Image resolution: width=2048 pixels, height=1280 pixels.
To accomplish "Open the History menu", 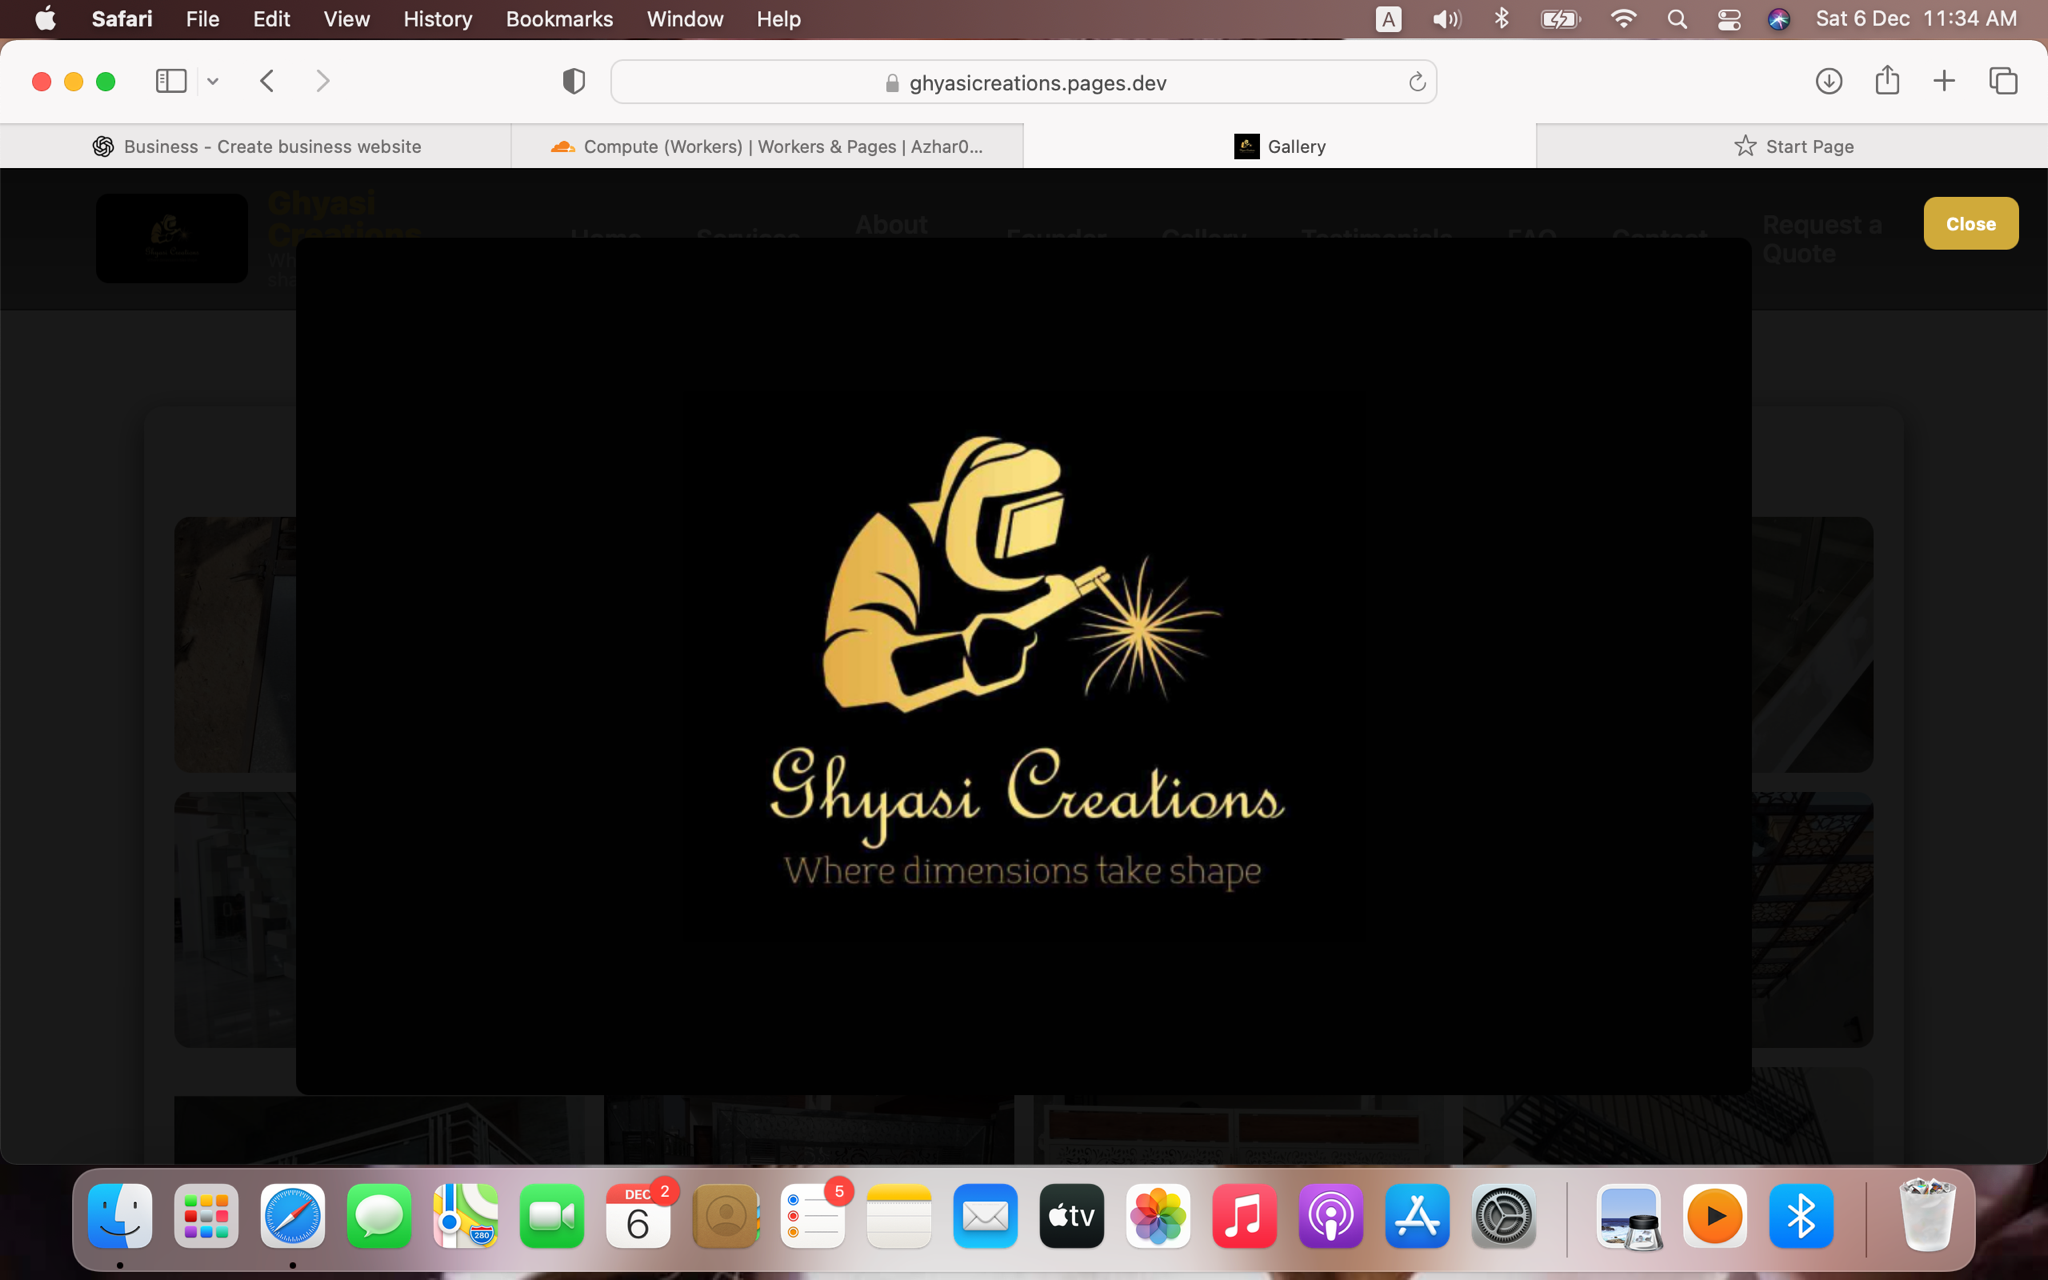I will click(x=437, y=19).
